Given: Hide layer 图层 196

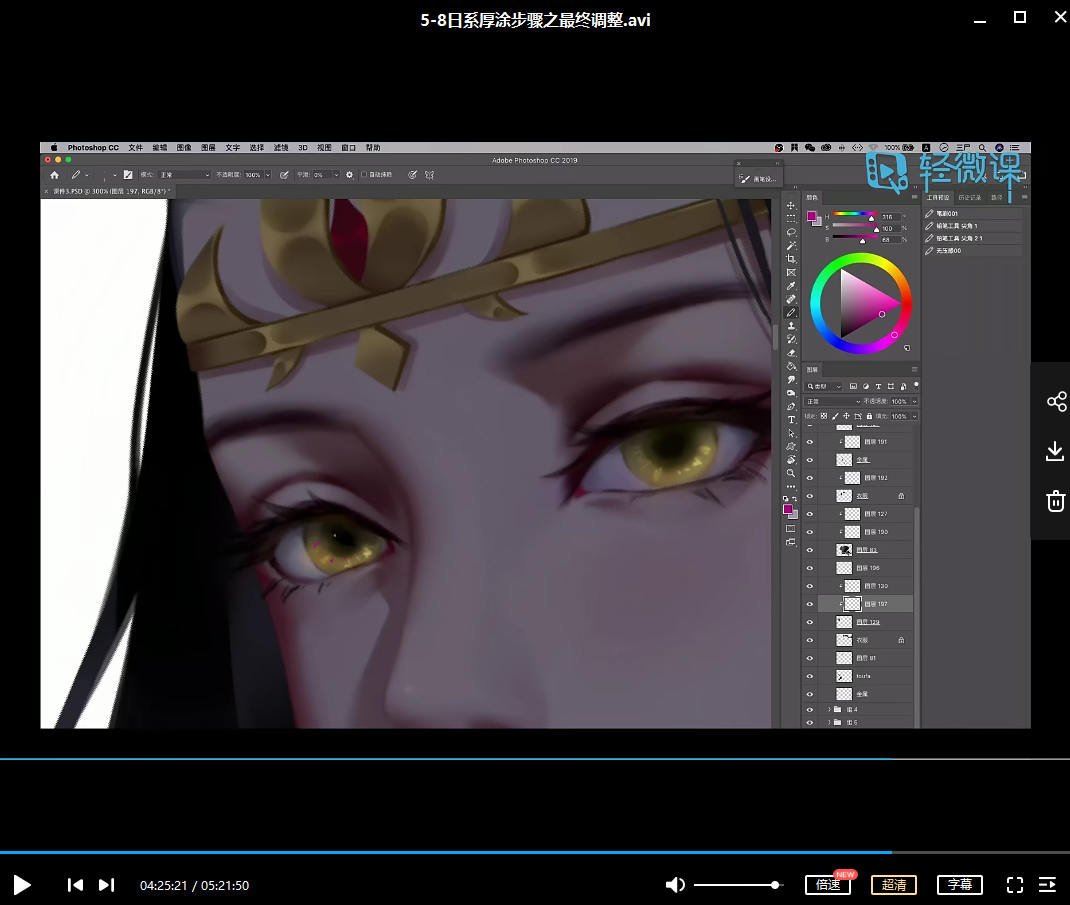Looking at the screenshot, I should click(x=810, y=568).
